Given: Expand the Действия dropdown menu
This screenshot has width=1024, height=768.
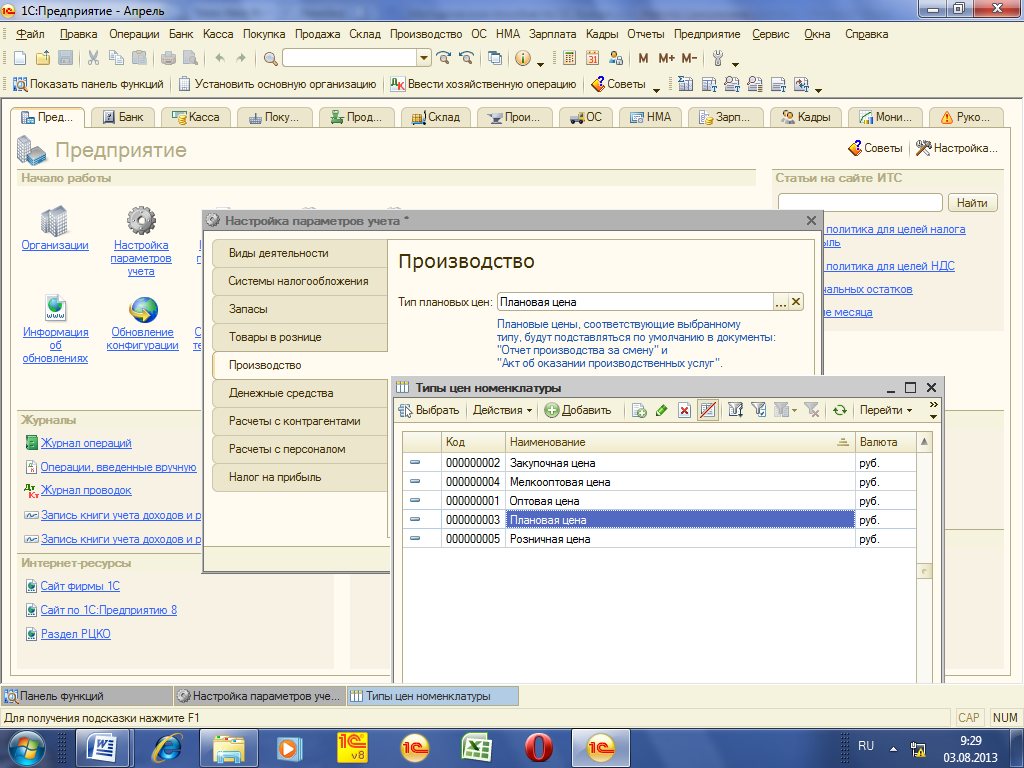Looking at the screenshot, I should (x=502, y=410).
